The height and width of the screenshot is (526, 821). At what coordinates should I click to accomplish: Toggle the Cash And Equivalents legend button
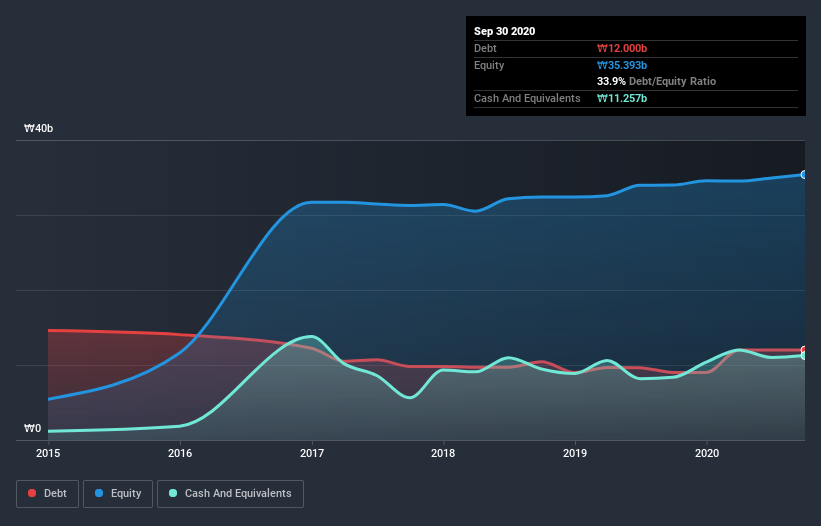230,494
